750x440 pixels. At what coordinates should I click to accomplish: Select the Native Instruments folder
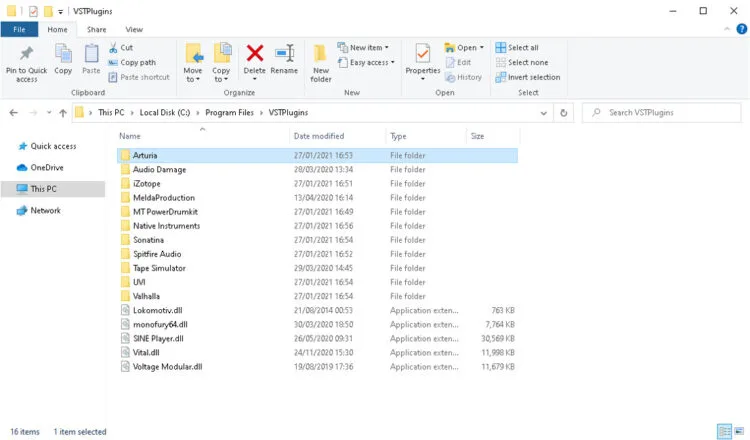pos(318,226)
